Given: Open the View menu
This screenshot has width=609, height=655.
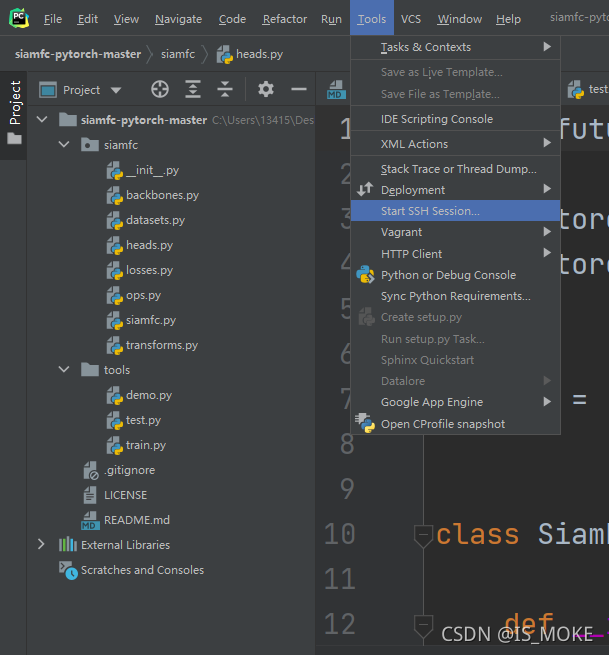Looking at the screenshot, I should click(x=126, y=19).
